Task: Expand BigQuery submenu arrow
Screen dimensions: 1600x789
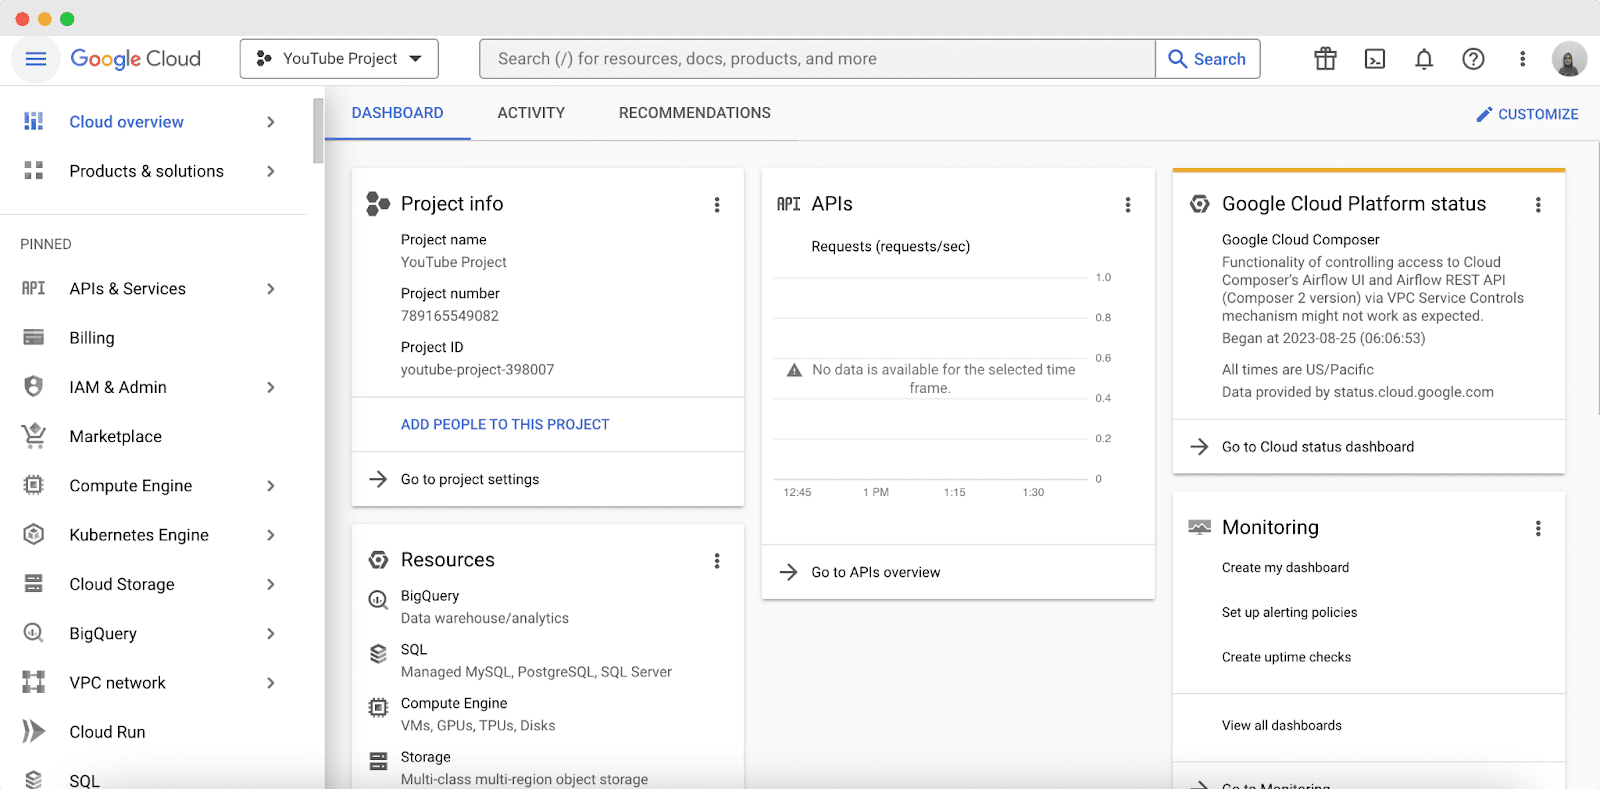Action: (271, 633)
